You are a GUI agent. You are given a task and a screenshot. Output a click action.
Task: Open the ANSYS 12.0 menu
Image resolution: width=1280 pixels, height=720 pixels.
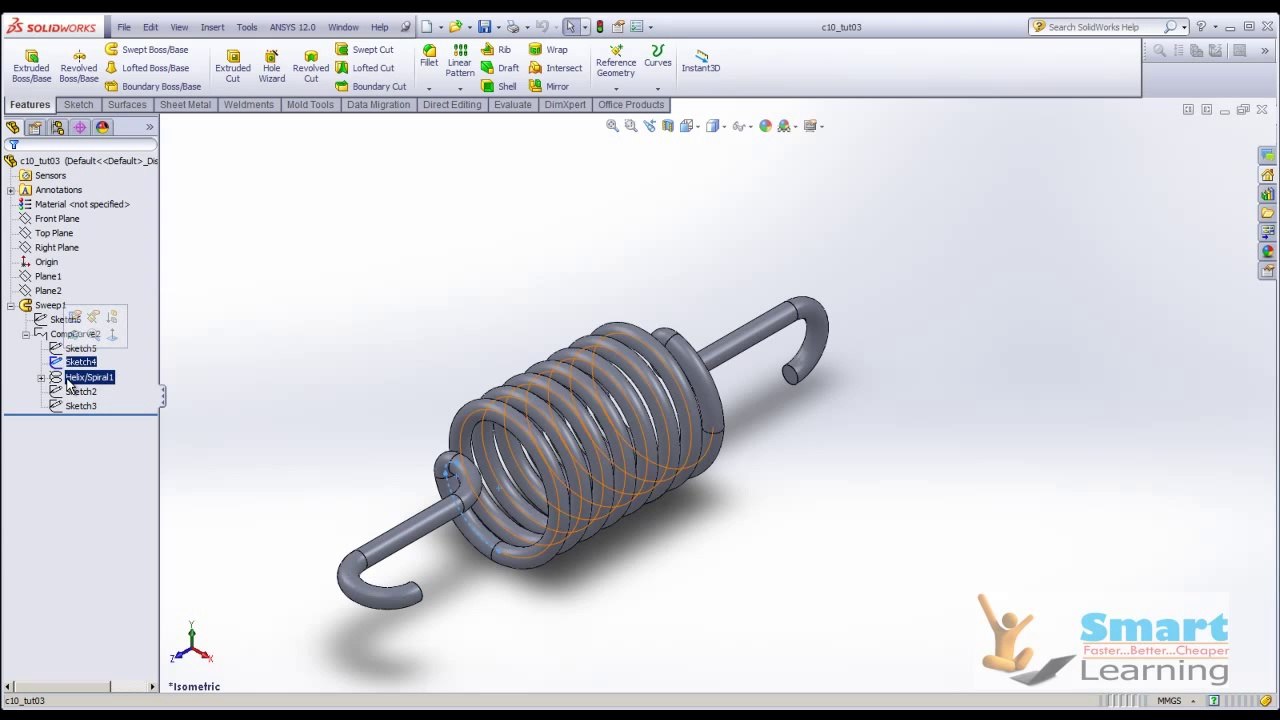[292, 27]
